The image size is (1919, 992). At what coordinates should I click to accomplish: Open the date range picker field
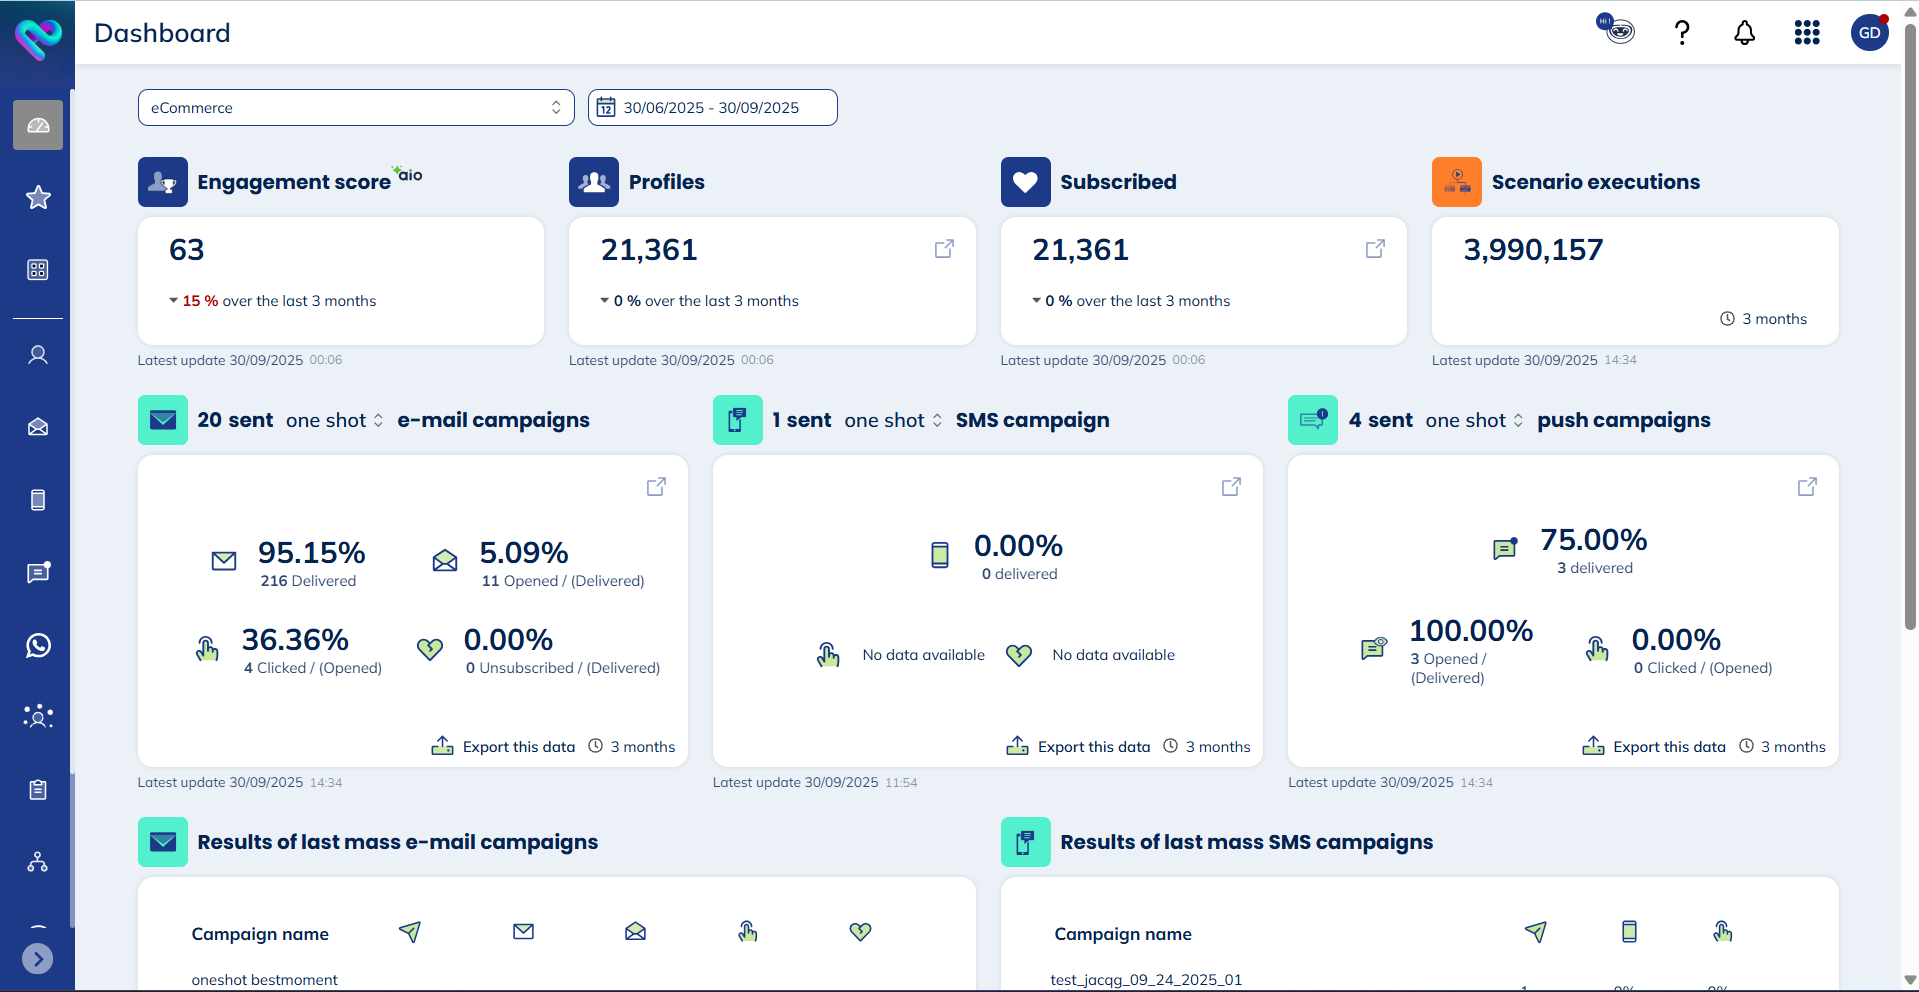point(712,108)
